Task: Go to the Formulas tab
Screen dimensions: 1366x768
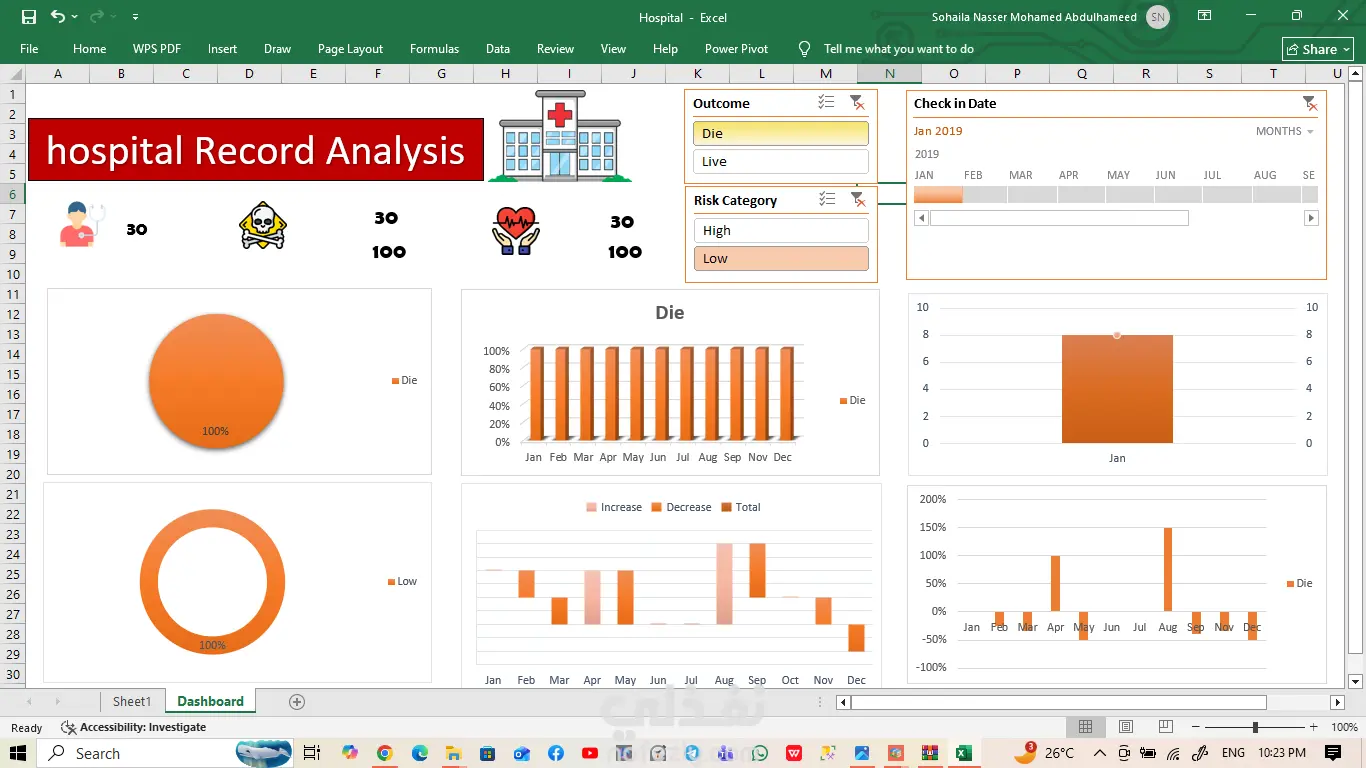Action: coord(434,48)
